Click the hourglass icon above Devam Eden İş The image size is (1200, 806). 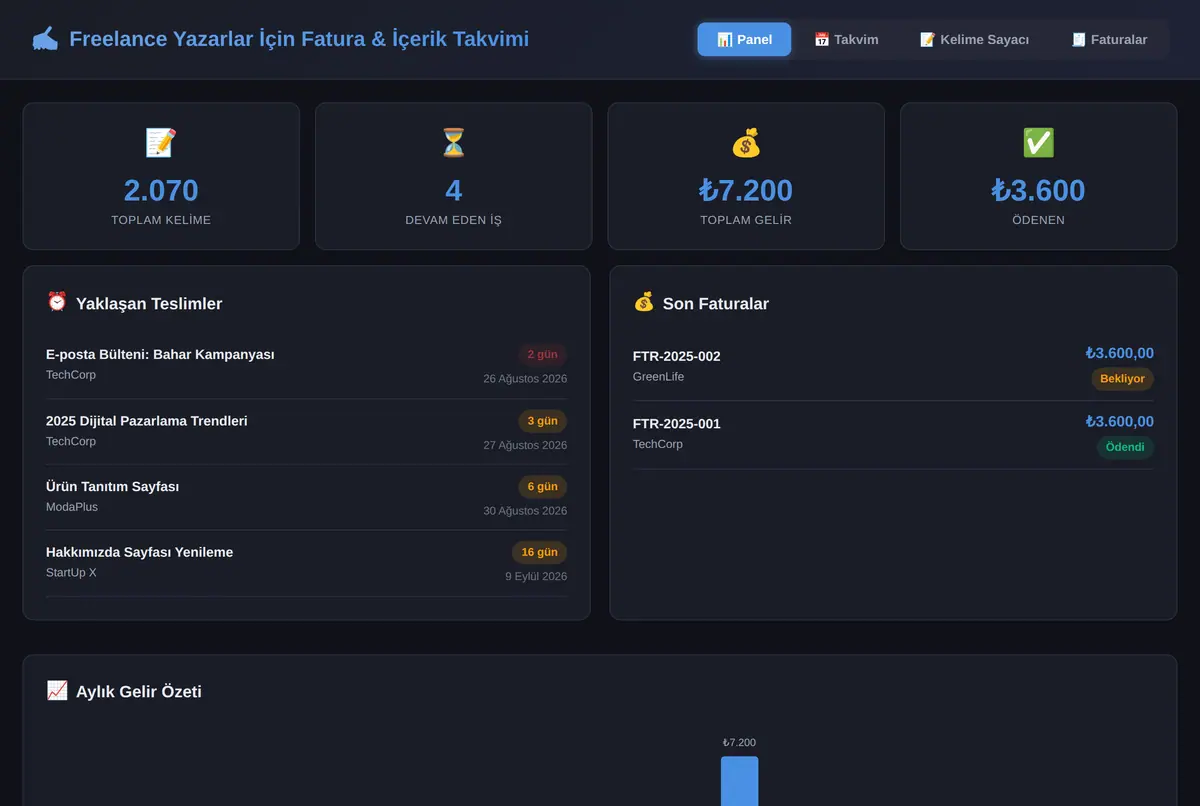pyautogui.click(x=454, y=143)
